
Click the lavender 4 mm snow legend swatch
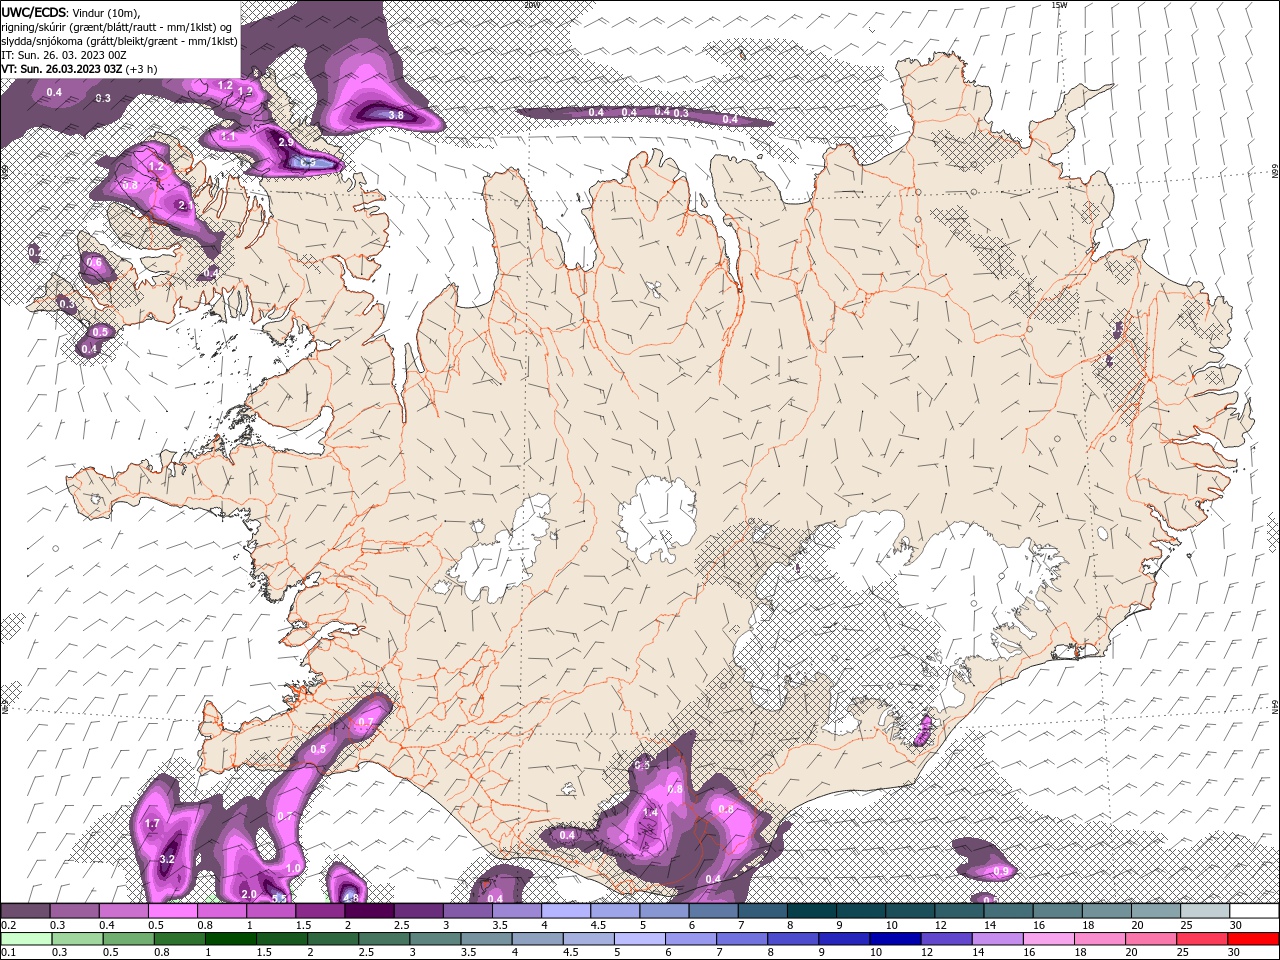[565, 911]
